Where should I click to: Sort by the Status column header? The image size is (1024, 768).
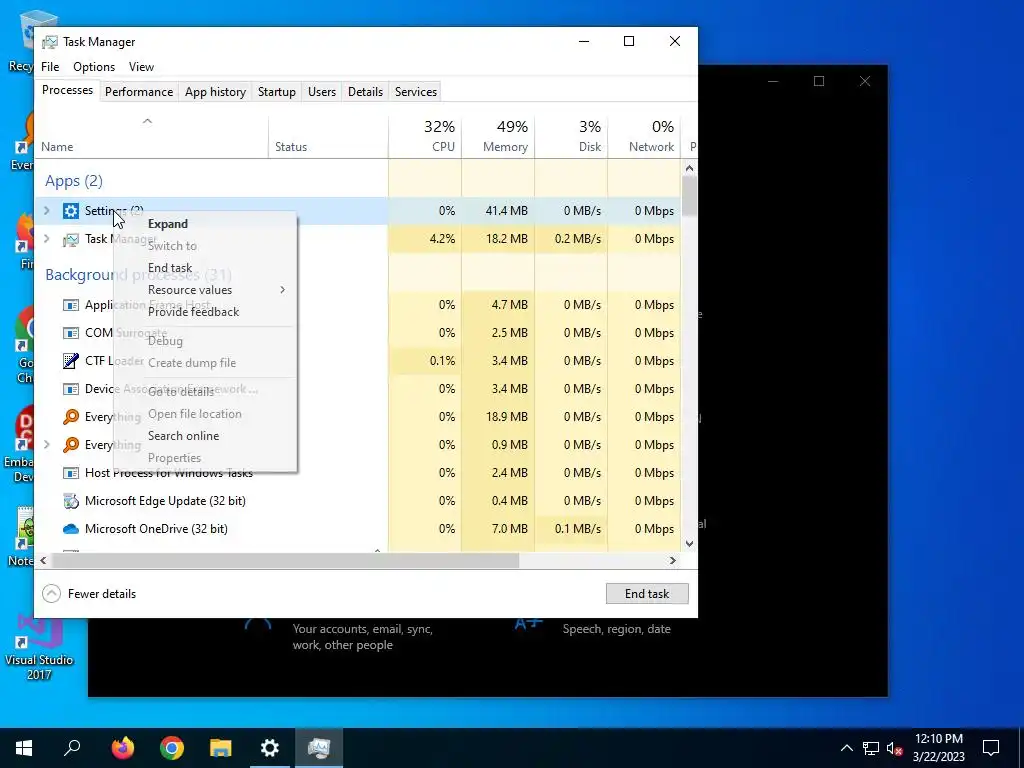pos(328,137)
